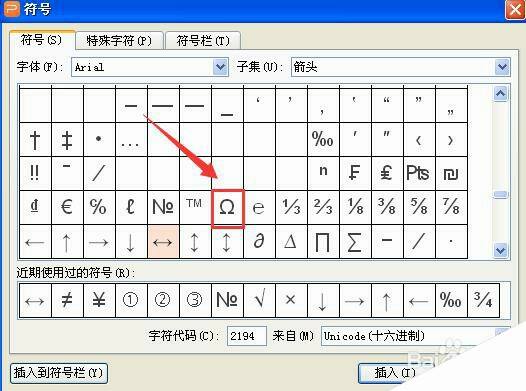Click the highlighted left-right arrow in the grid
Screen dimensions: 526x391
(x=163, y=242)
